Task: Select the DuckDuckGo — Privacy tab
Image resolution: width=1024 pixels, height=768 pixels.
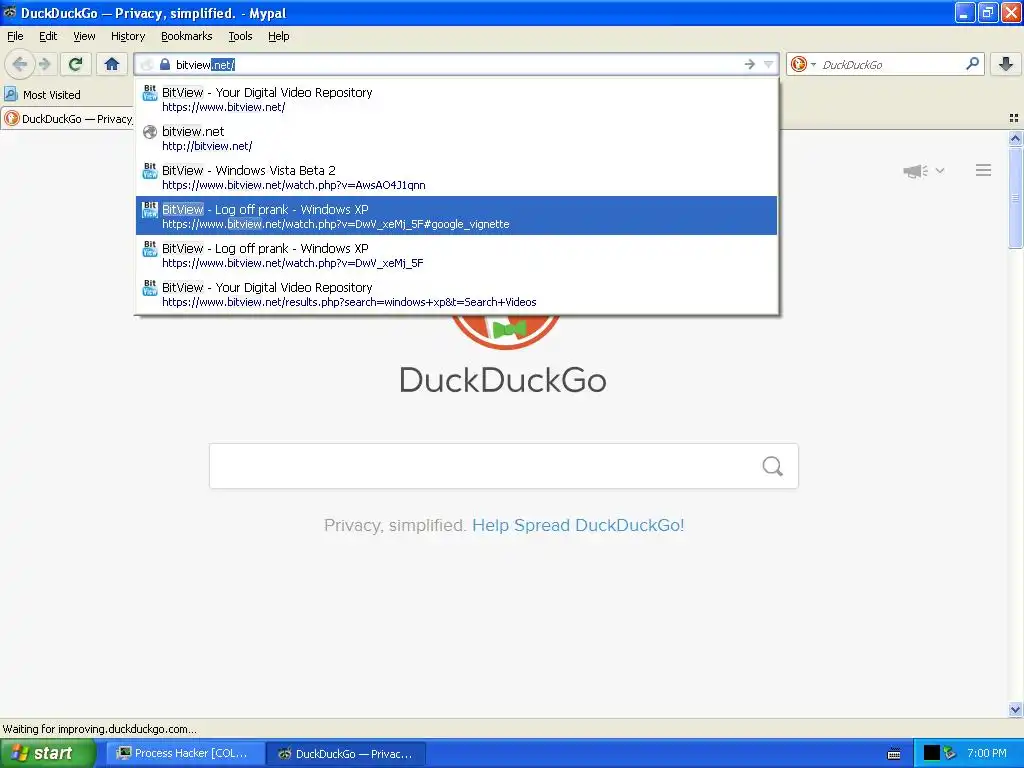Action: (68, 119)
